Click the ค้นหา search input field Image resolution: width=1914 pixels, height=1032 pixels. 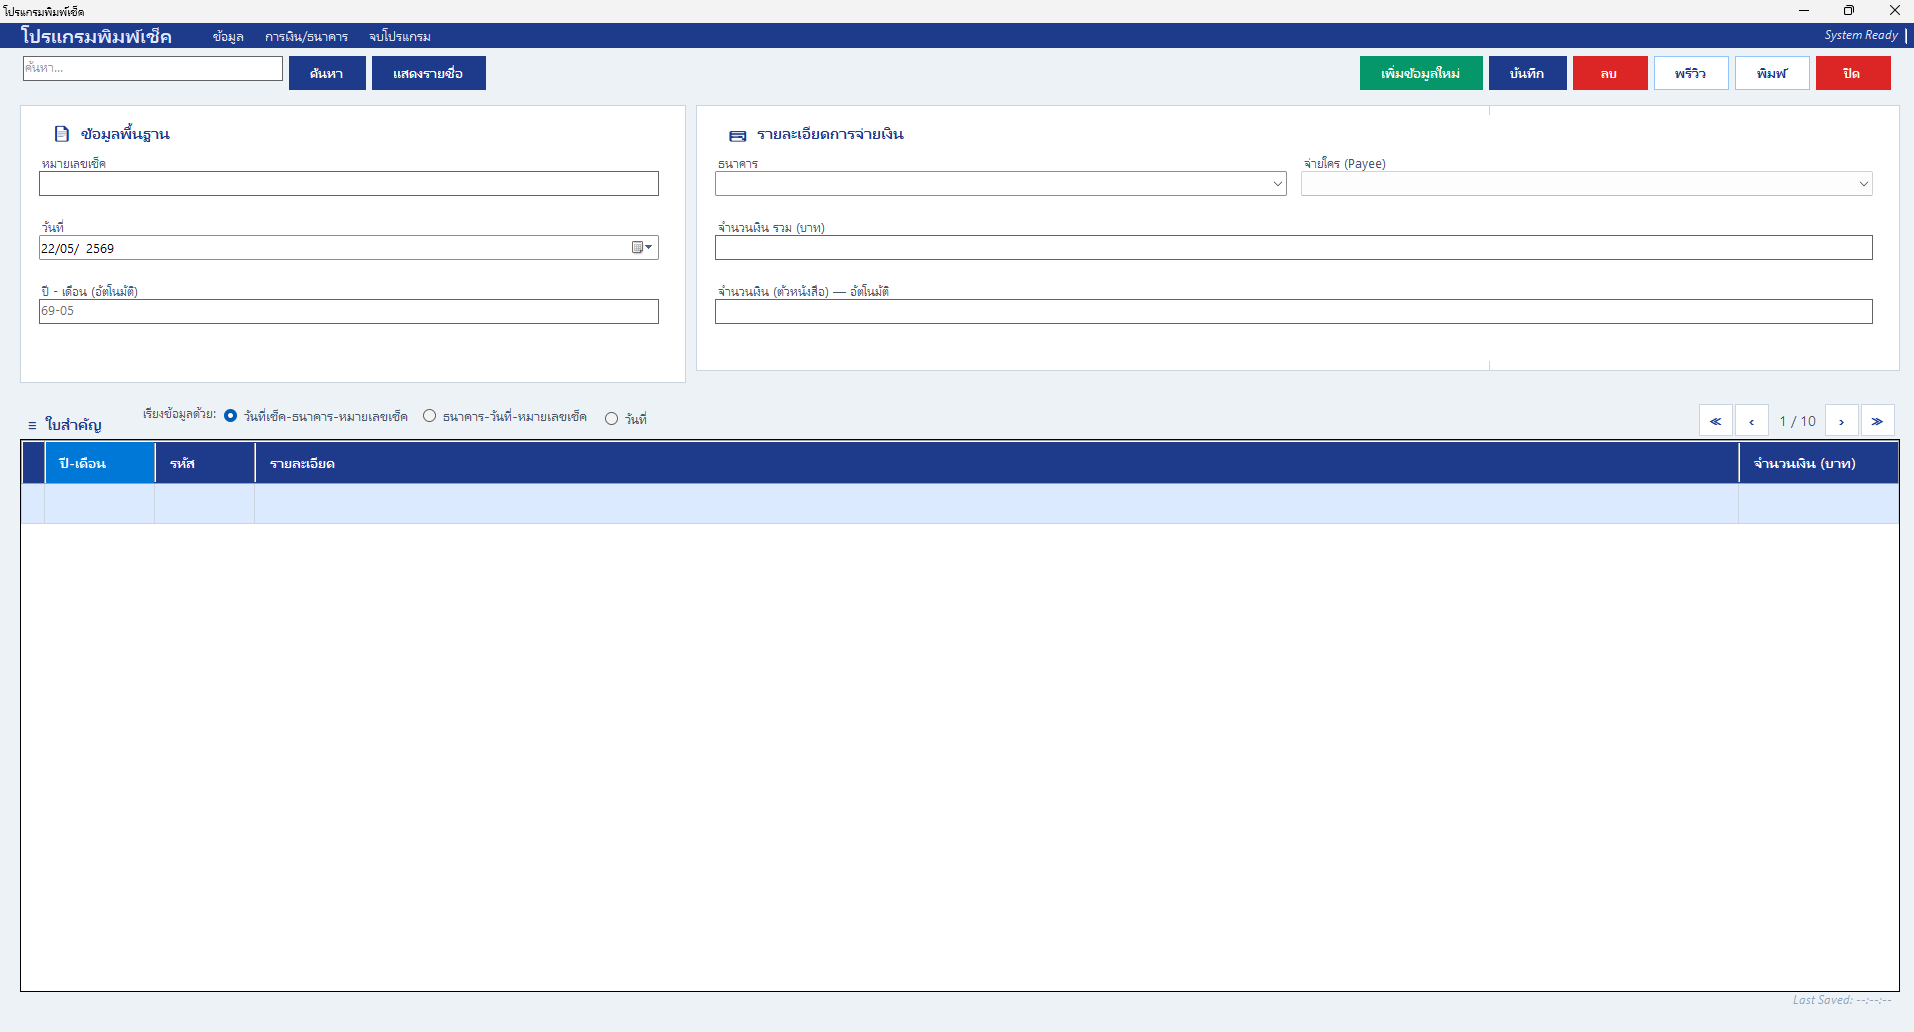pyautogui.click(x=153, y=68)
